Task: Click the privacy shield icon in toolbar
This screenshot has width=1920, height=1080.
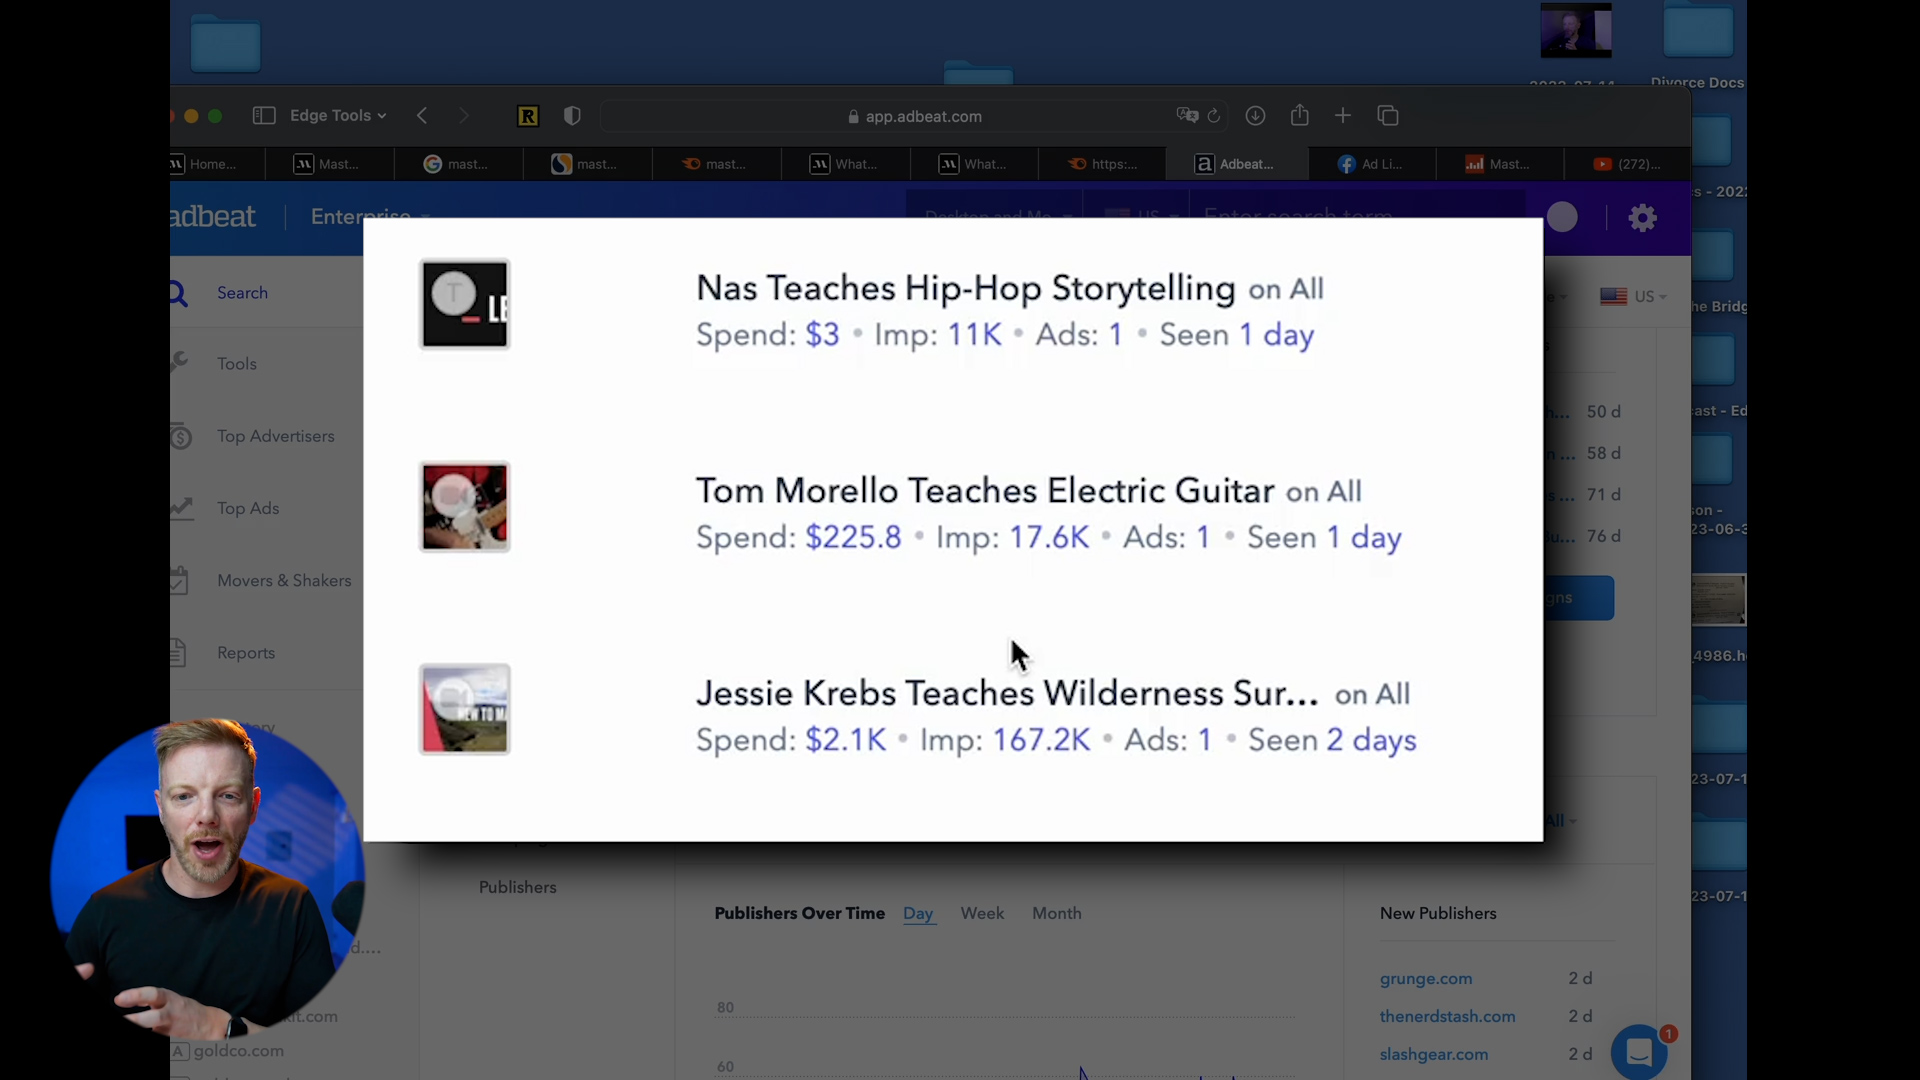Action: [x=572, y=116]
